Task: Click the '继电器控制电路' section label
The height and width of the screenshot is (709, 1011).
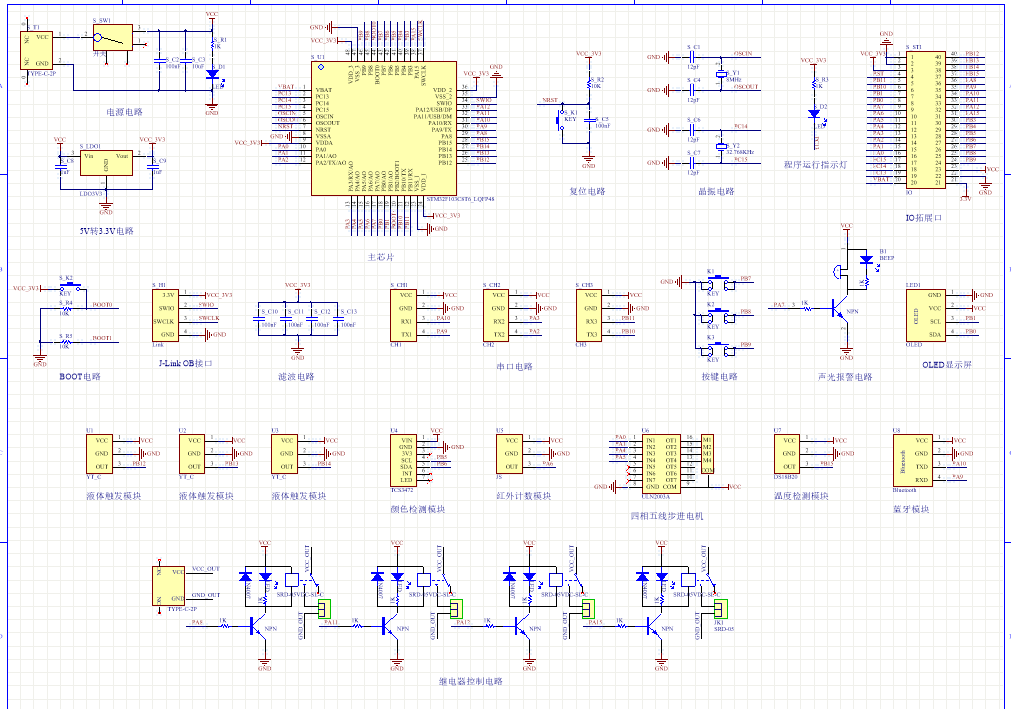Action: pyautogui.click(x=471, y=681)
